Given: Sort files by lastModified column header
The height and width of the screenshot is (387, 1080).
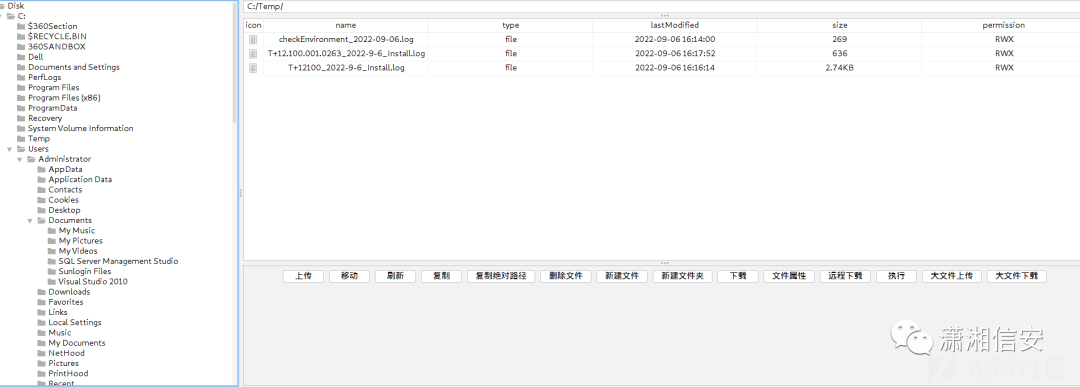Looking at the screenshot, I should tap(675, 25).
